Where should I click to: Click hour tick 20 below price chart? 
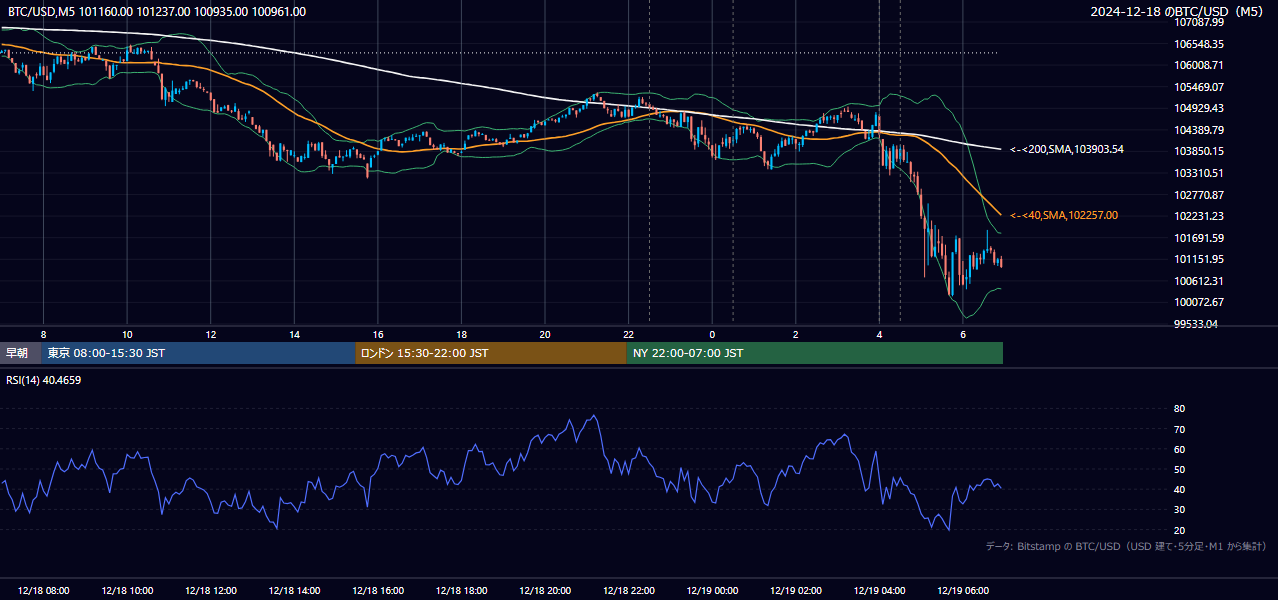(545, 334)
